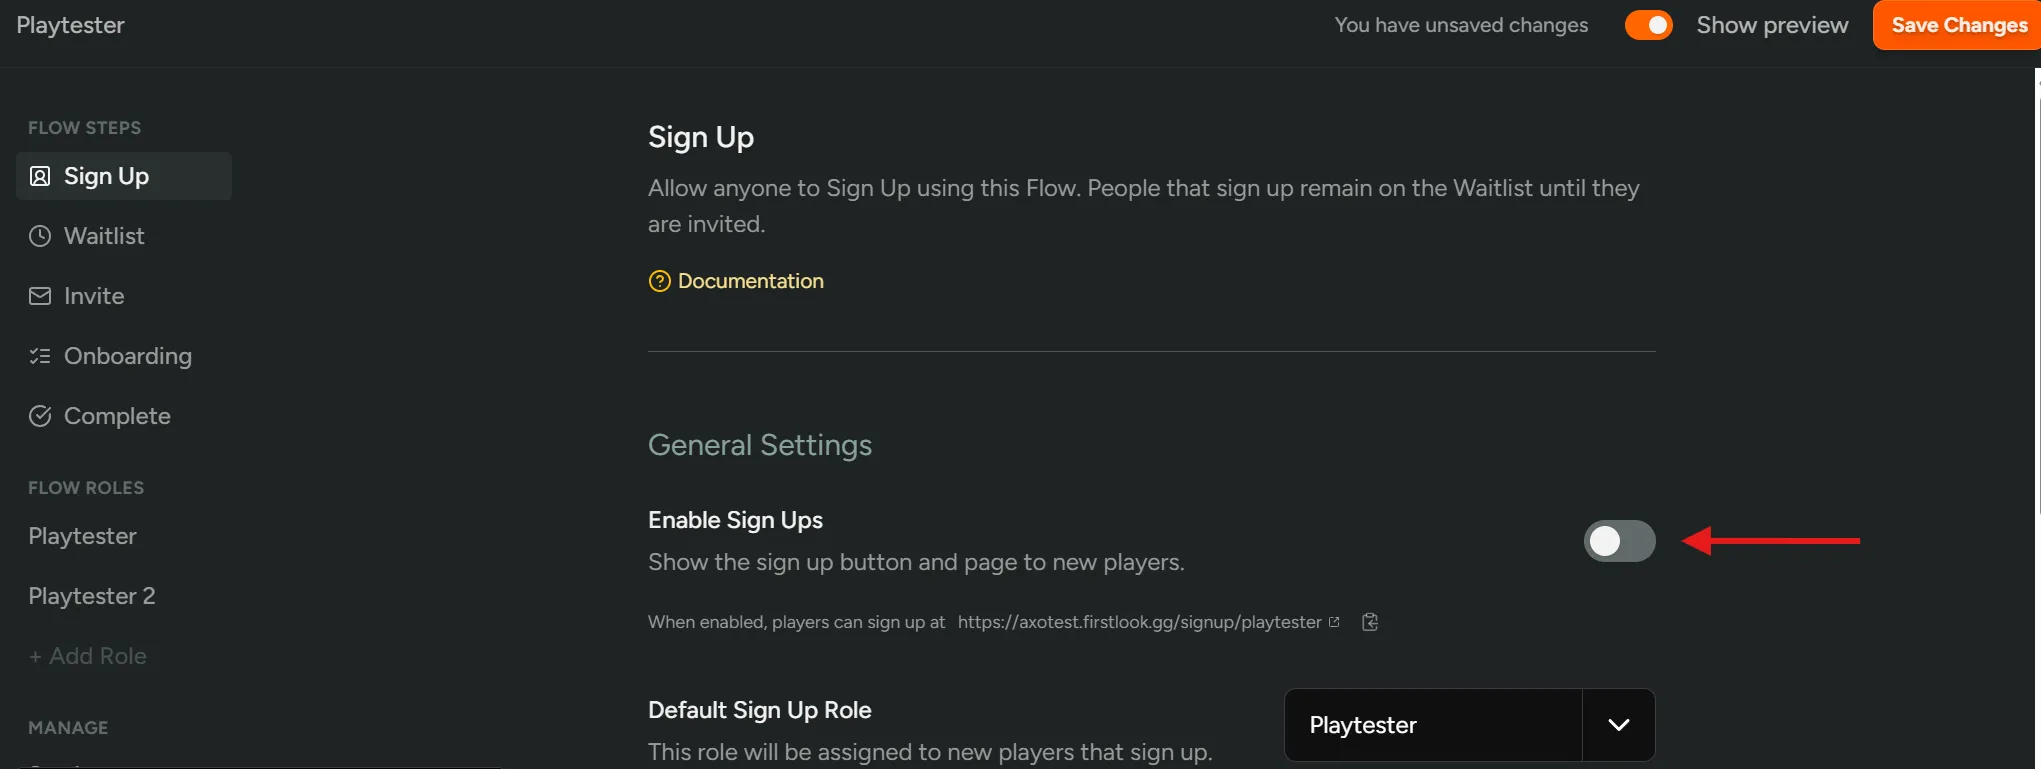Viewport: 2041px width, 769px height.
Task: Select the Sign Up person icon in sidebar
Action: click(40, 175)
